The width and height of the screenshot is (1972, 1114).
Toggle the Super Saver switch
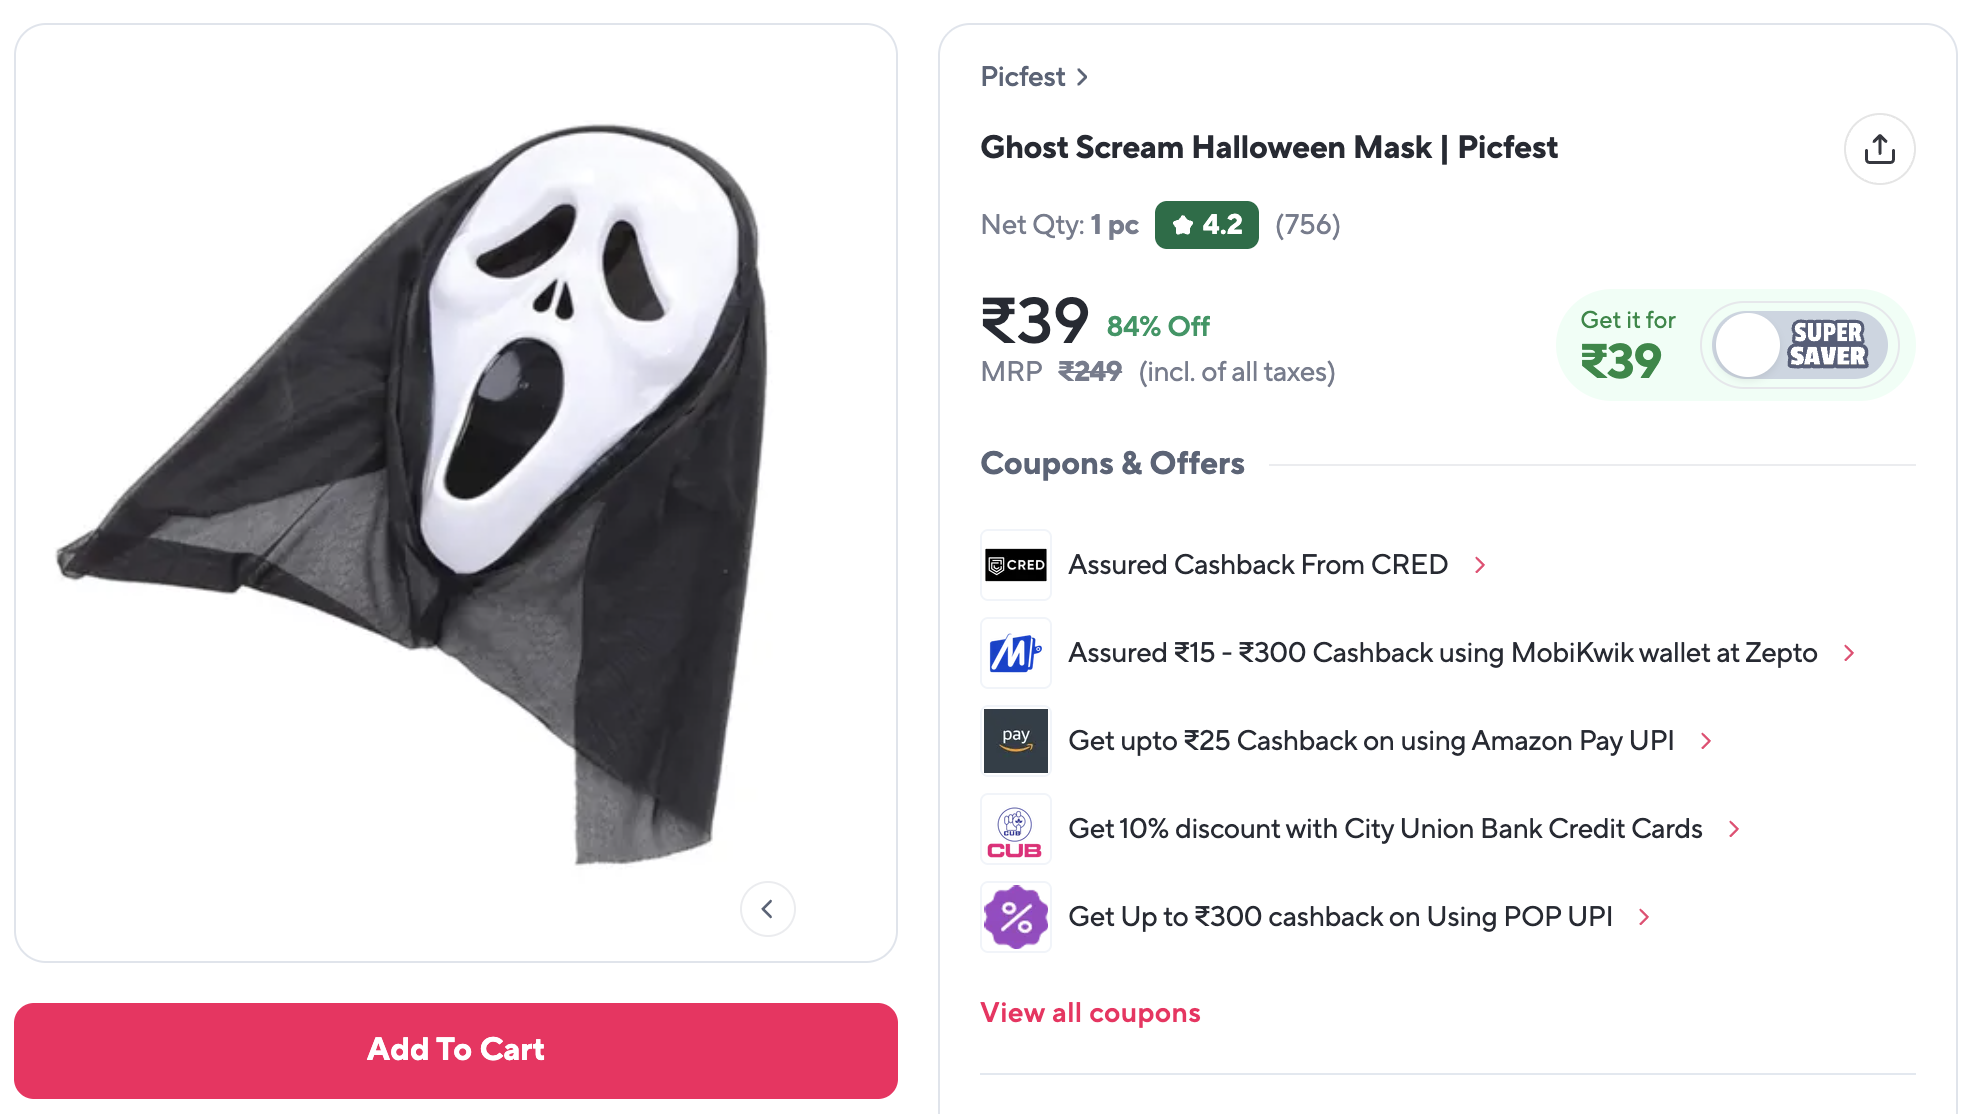(1799, 345)
